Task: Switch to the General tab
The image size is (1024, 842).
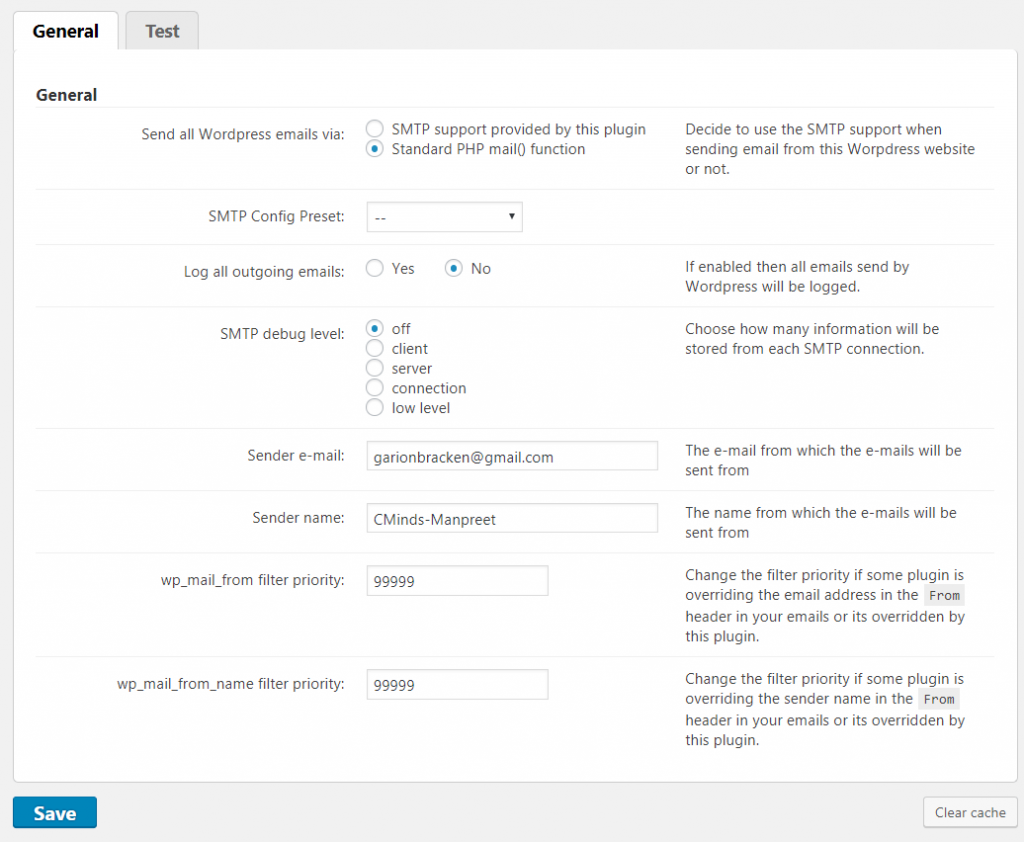Action: (x=65, y=31)
